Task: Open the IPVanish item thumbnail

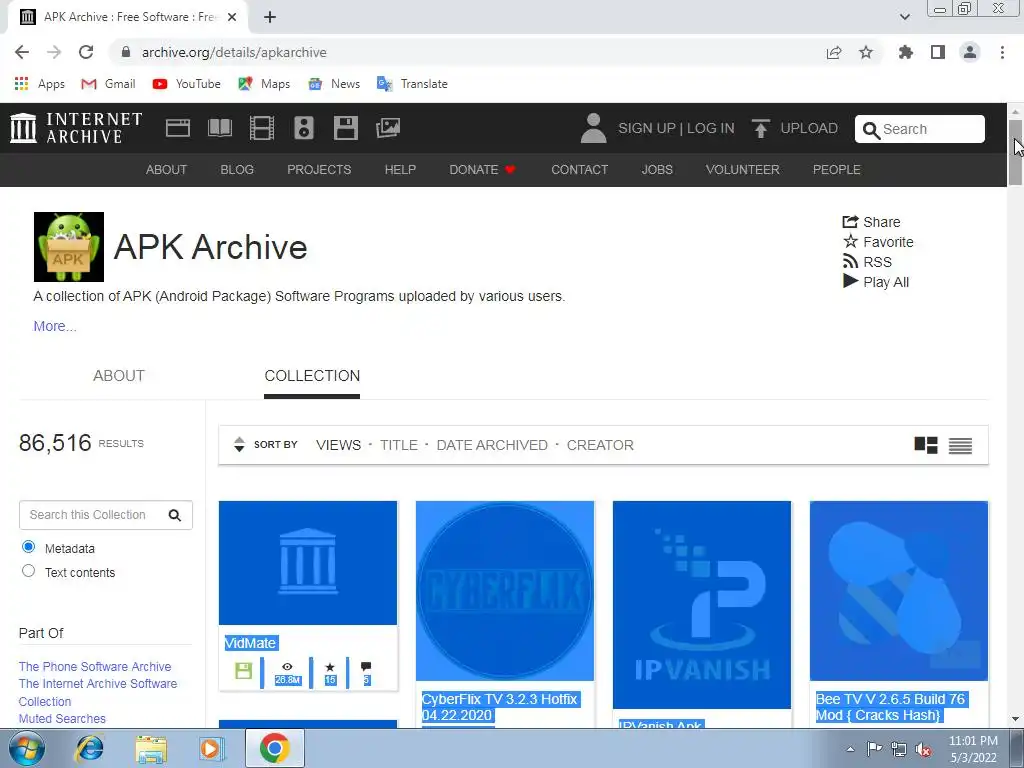Action: coord(701,605)
